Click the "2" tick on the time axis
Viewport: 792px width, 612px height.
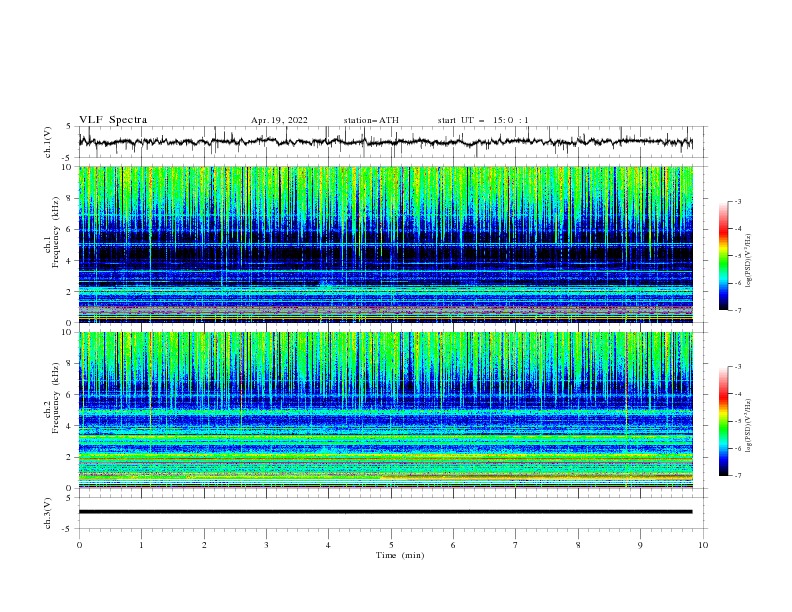204,545
